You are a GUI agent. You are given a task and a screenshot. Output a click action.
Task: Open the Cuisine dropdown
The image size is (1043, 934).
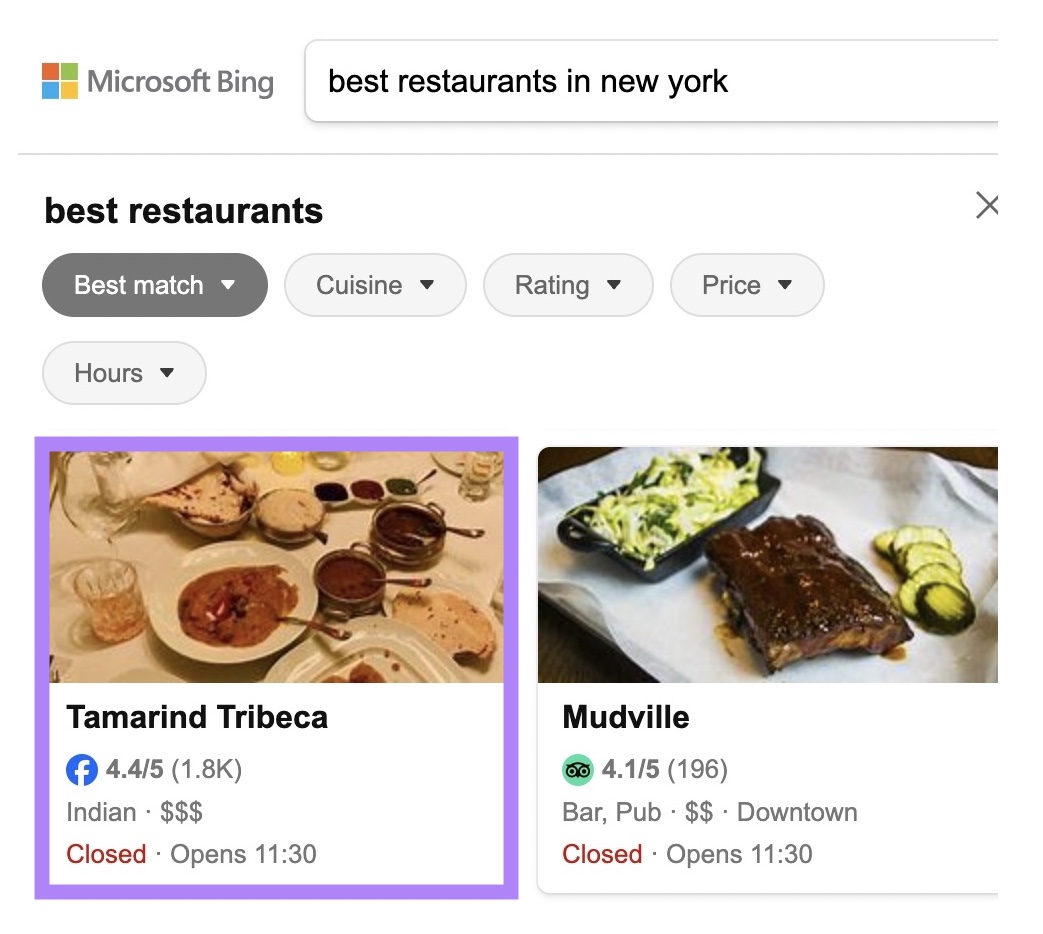[375, 285]
